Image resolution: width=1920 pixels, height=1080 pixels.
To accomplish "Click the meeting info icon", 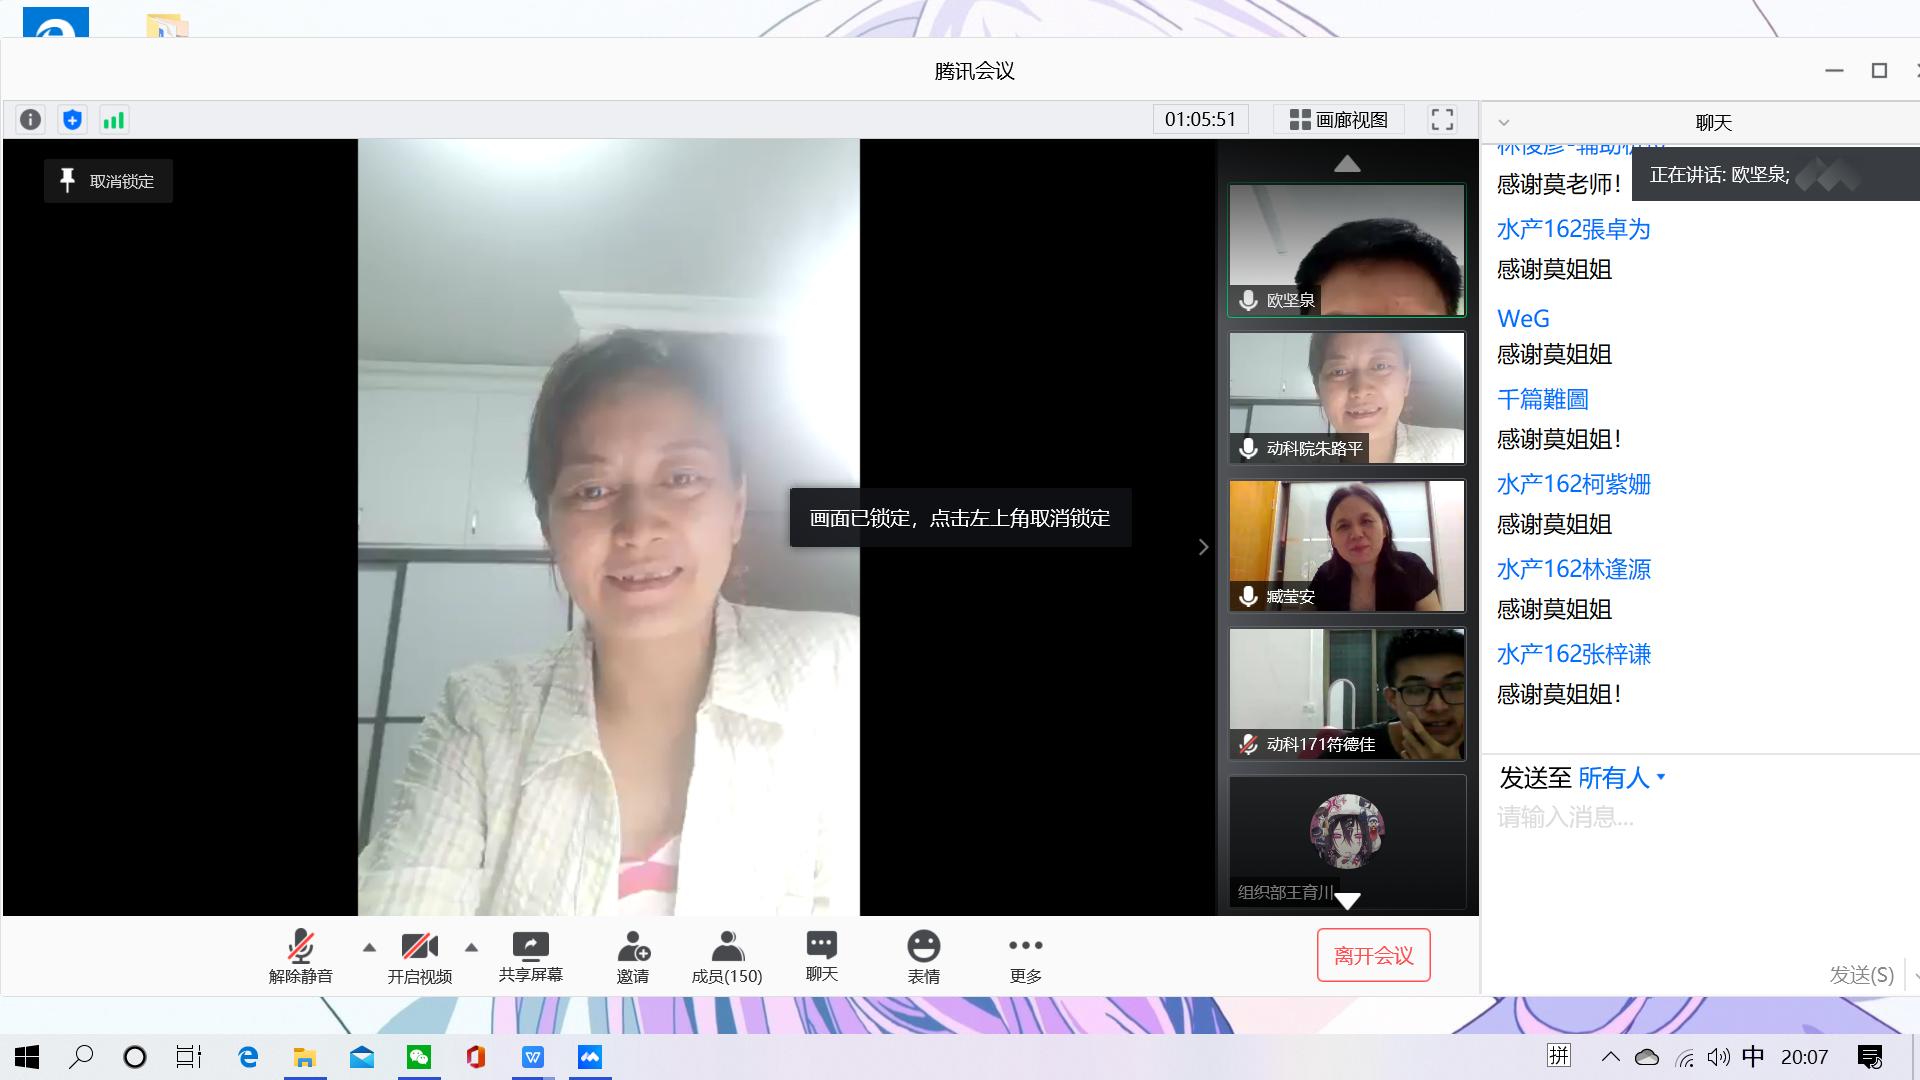I will [x=31, y=120].
